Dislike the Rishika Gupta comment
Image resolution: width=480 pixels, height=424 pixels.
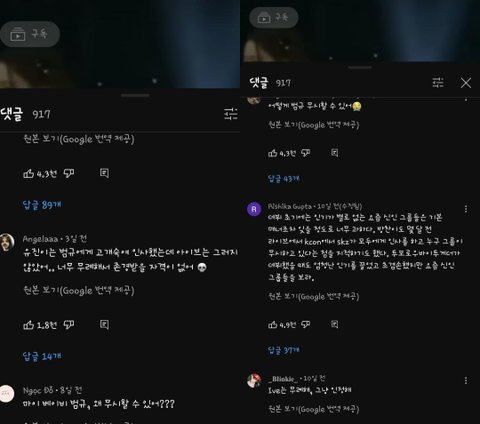click(x=306, y=324)
